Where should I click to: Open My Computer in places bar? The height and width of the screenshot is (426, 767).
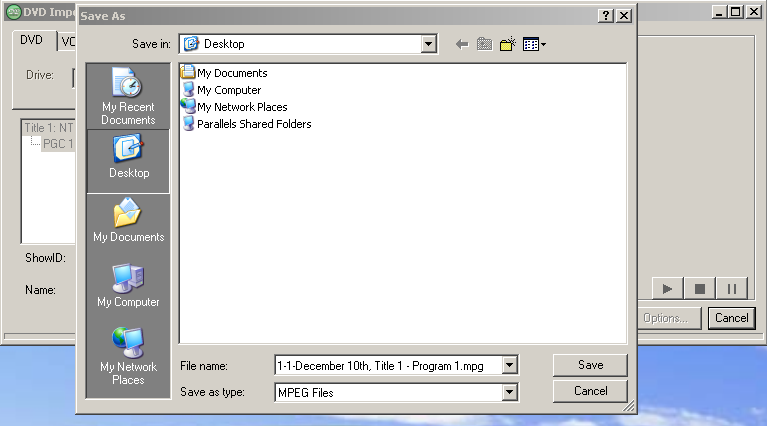coord(128,285)
